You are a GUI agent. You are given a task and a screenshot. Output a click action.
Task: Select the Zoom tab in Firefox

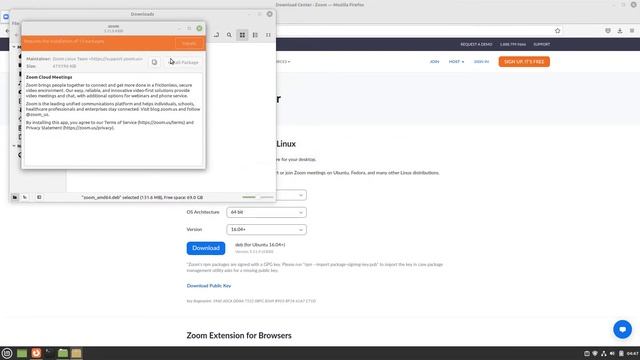6,17
